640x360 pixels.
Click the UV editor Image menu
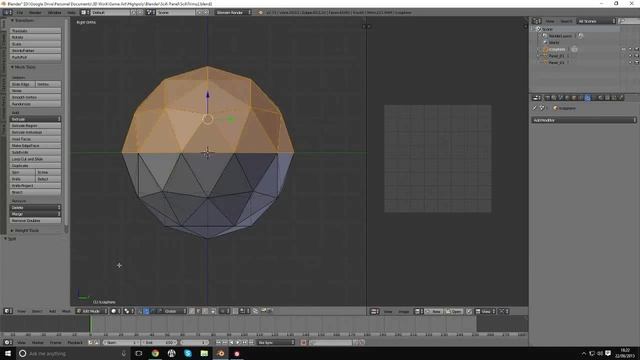[403, 311]
